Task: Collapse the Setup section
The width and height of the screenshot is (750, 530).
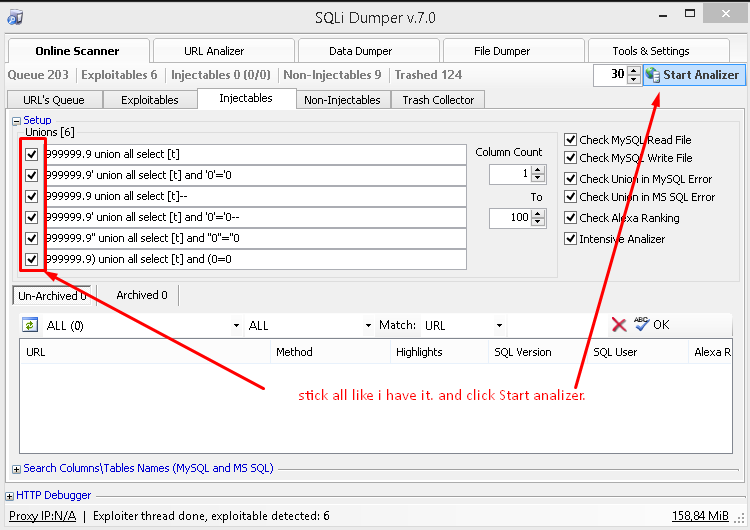Action: tap(16, 120)
